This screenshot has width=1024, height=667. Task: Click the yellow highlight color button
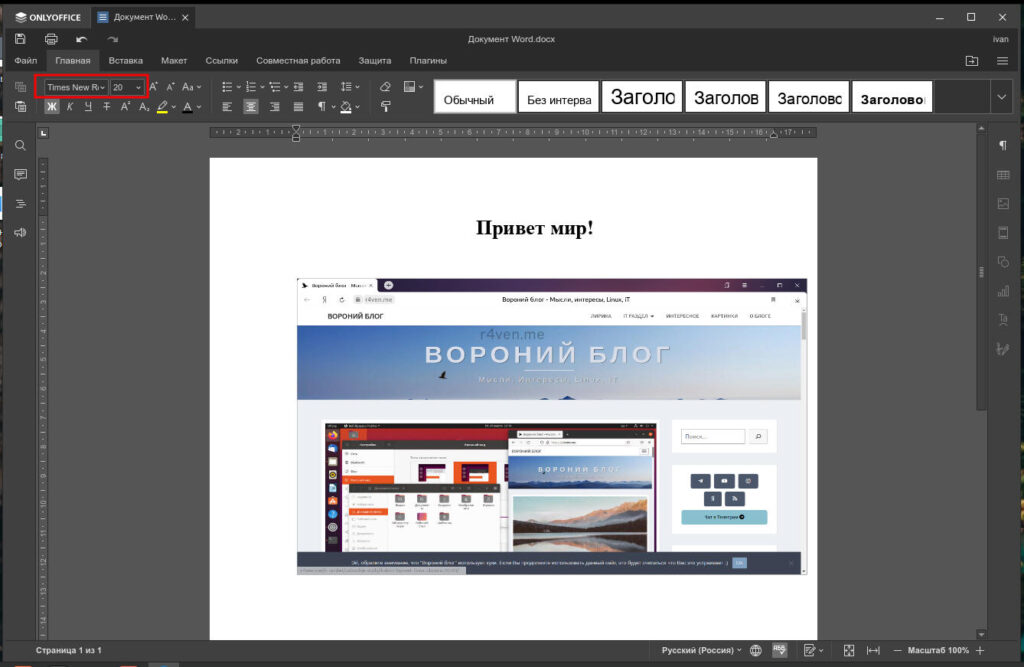tap(163, 106)
